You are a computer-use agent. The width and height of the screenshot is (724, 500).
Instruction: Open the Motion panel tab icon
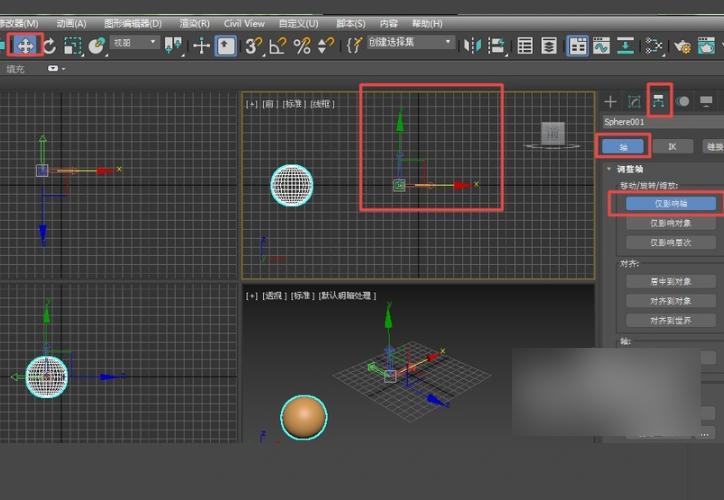coord(683,101)
